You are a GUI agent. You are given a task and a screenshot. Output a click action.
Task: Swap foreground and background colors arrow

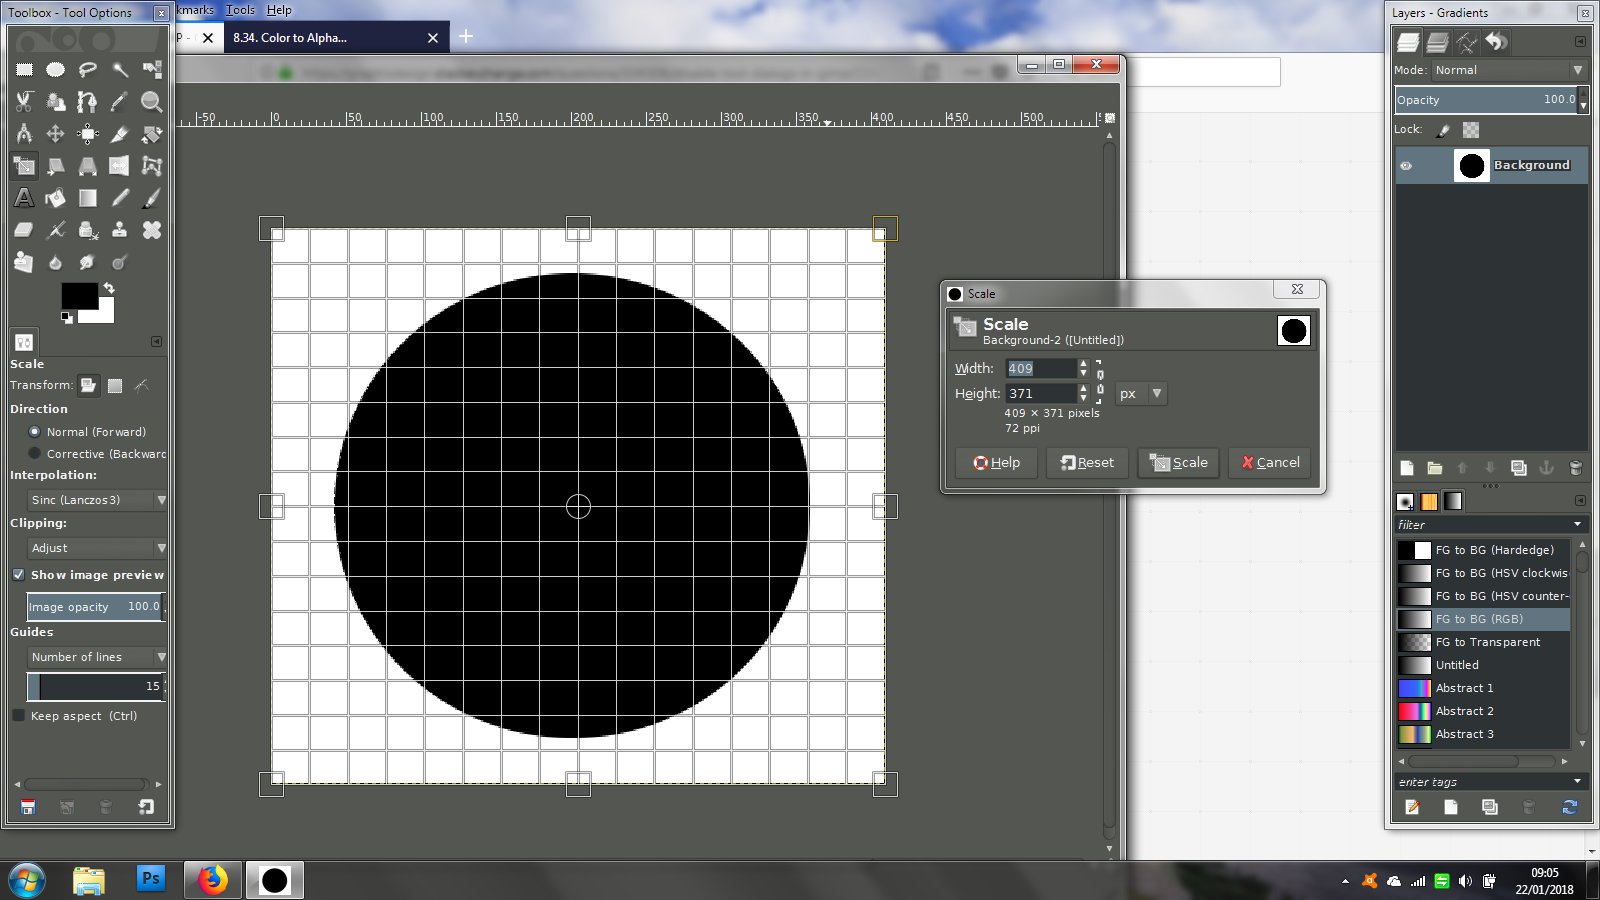pyautogui.click(x=109, y=288)
